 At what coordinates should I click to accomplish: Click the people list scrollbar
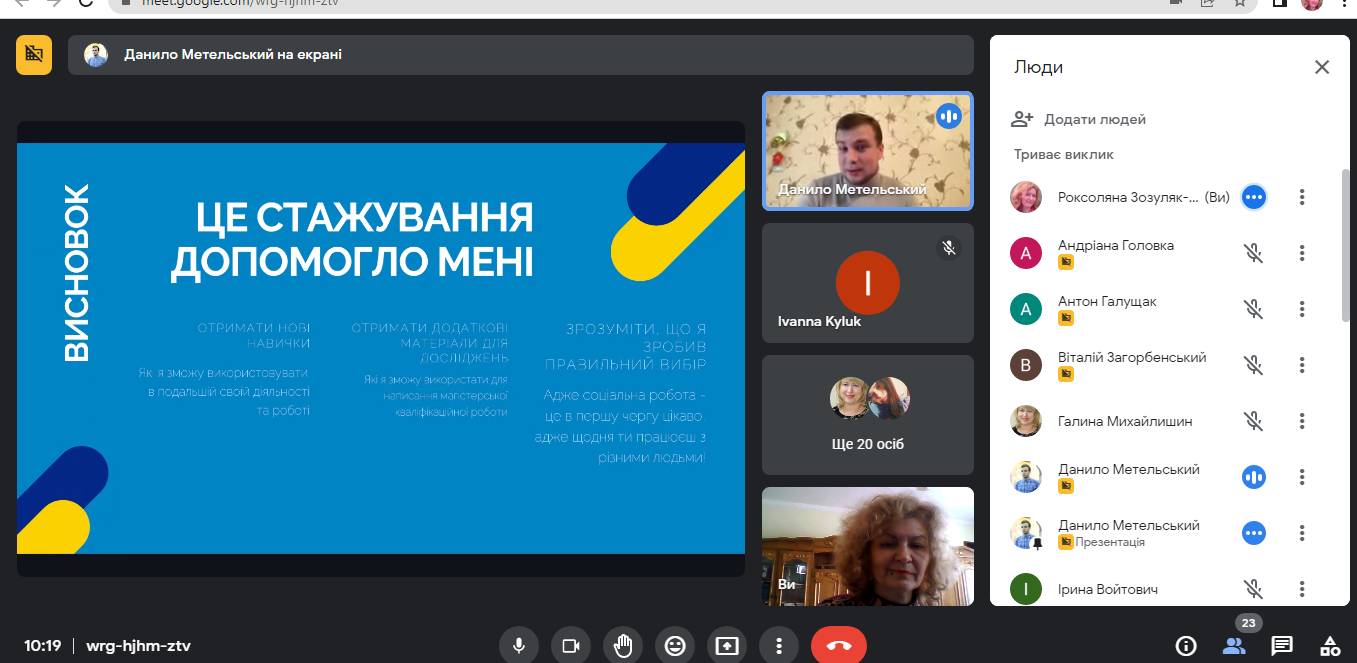[1345, 245]
